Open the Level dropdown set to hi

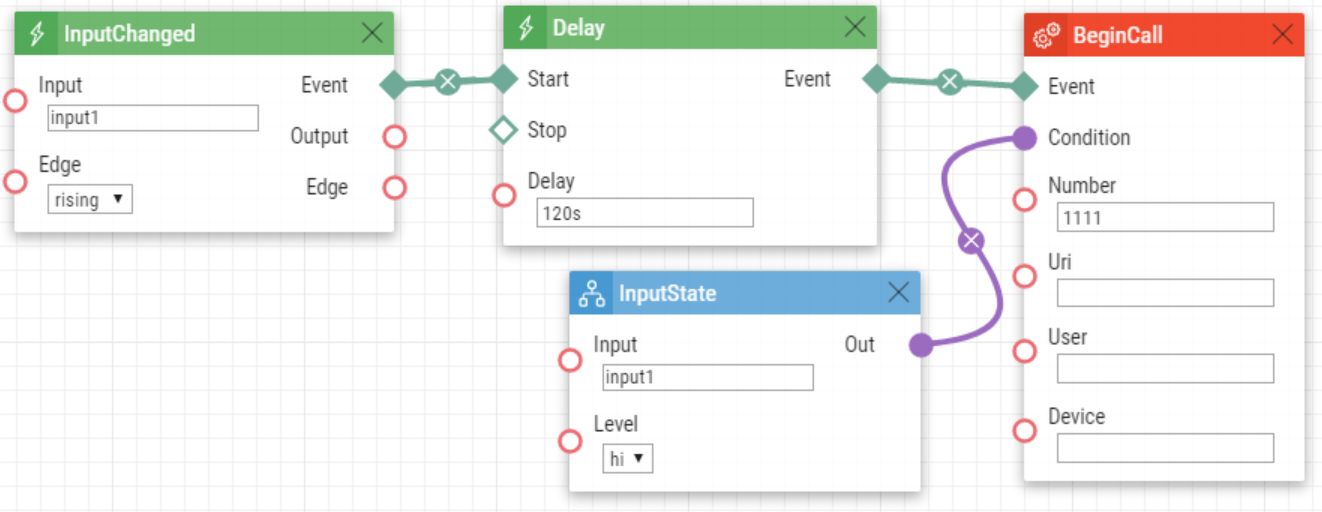pyautogui.click(x=628, y=460)
